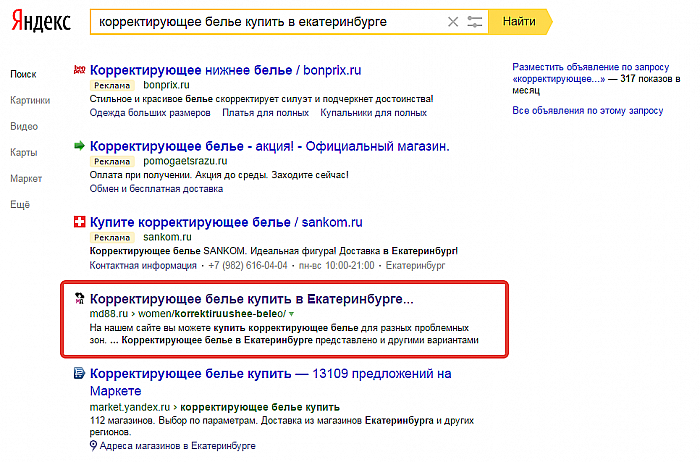This screenshot has height=462, width=700.
Task: Click Оплата при получении description text
Action: click(219, 175)
